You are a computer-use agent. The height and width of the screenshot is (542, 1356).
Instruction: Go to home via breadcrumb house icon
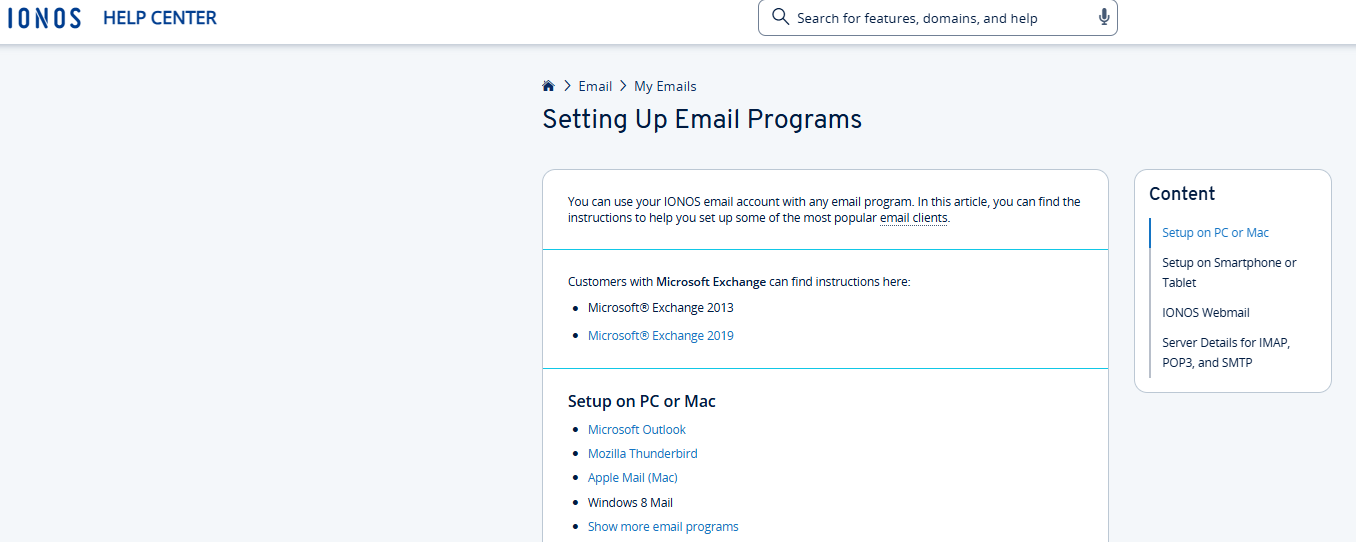click(x=548, y=86)
